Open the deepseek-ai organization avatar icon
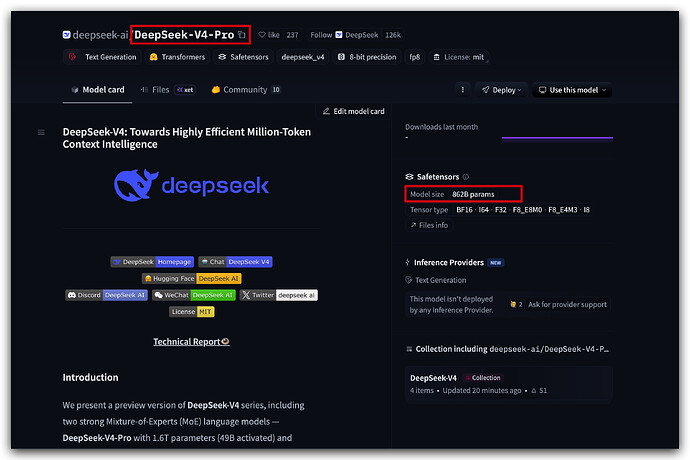This screenshot has height=460, width=690. pyautogui.click(x=66, y=35)
